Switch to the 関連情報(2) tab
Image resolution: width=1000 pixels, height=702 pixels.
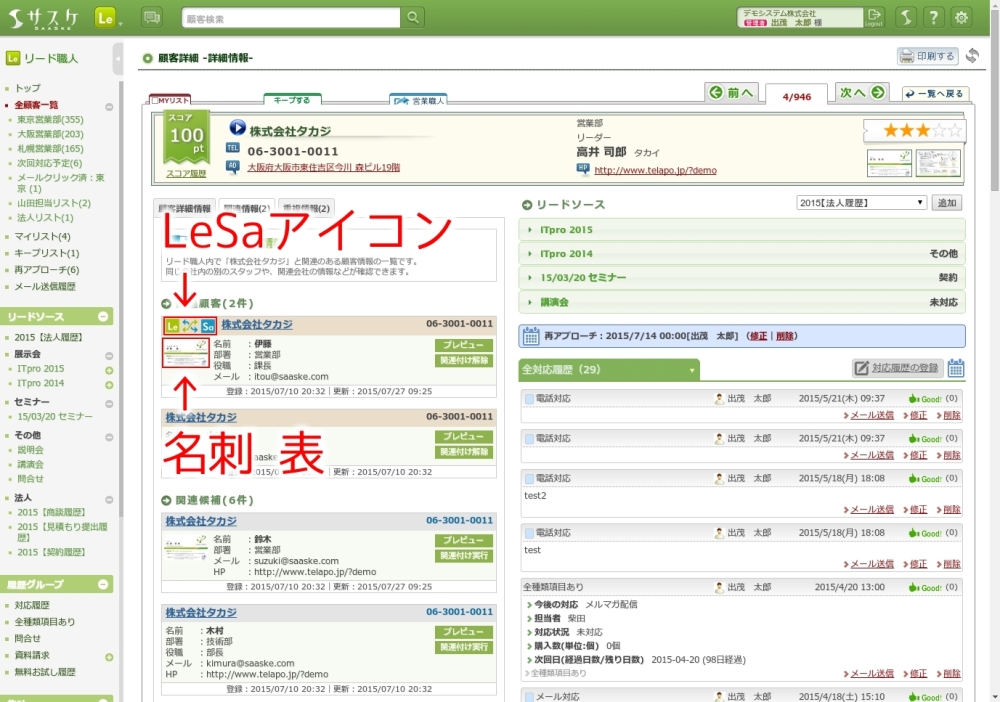[246, 209]
